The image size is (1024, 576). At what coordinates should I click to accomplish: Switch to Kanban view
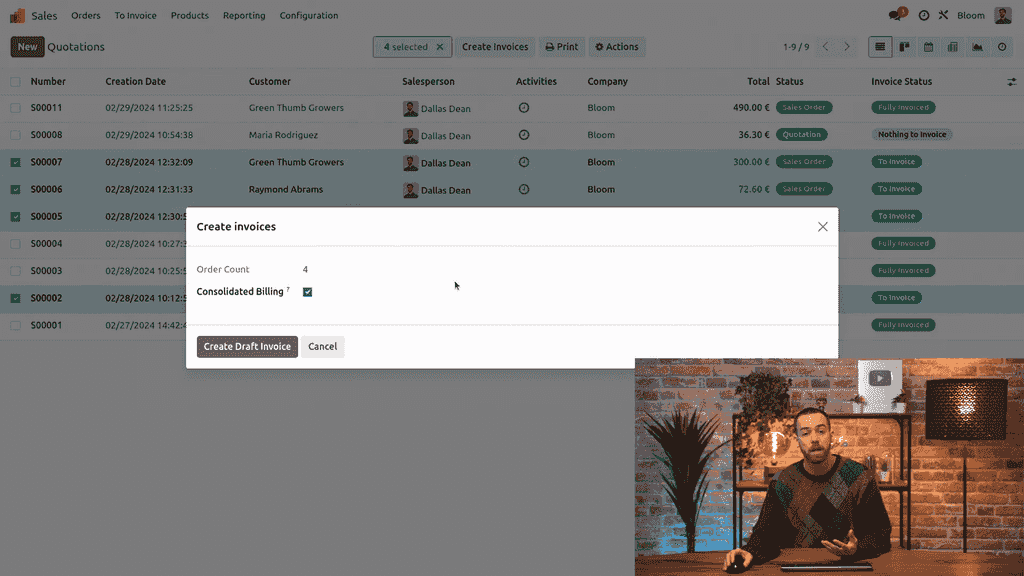(904, 47)
